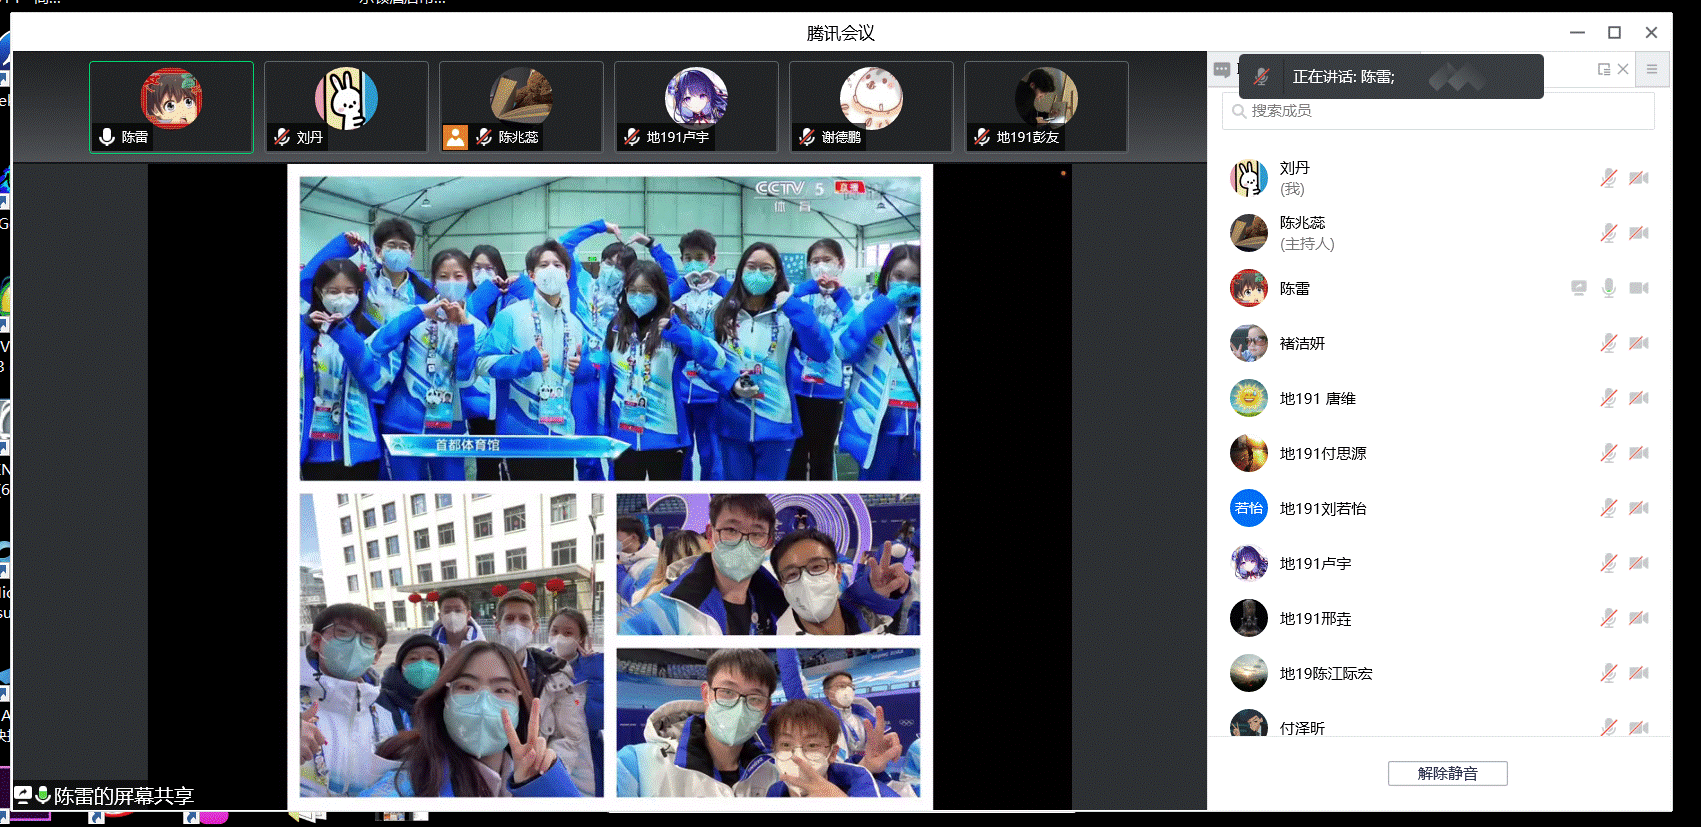Select 陈雷's video tile in top strip

[171, 106]
